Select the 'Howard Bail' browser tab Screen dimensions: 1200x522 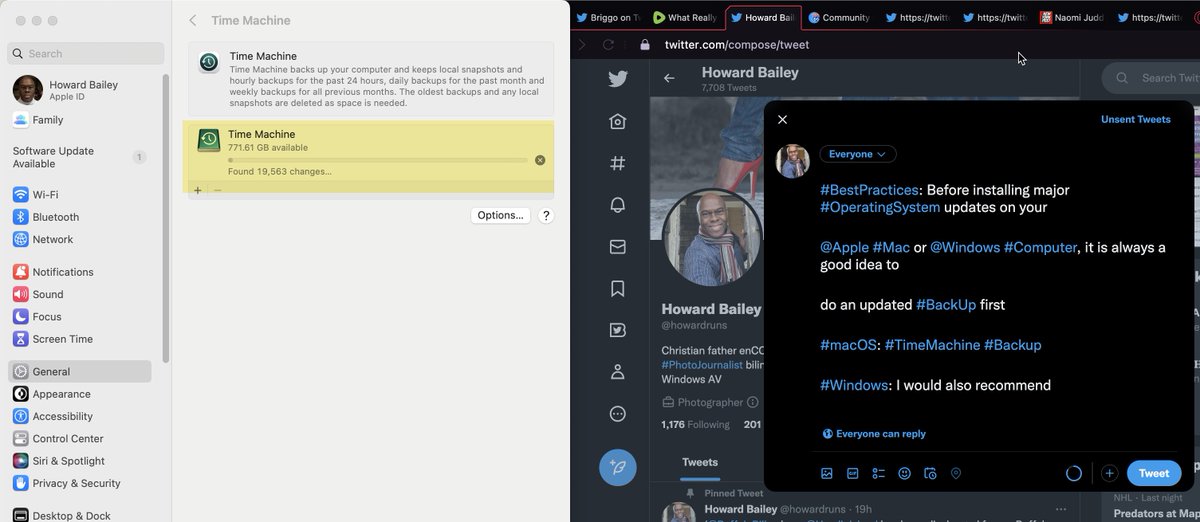tap(763, 17)
